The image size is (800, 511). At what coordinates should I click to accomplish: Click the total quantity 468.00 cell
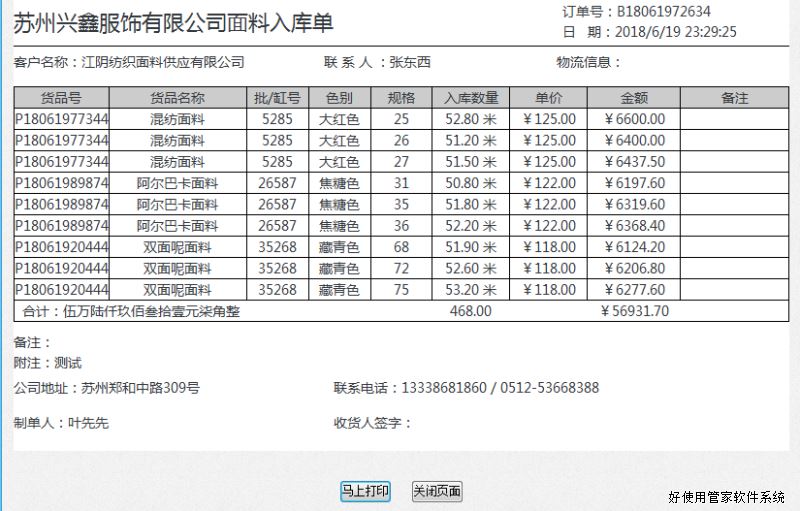click(x=470, y=311)
